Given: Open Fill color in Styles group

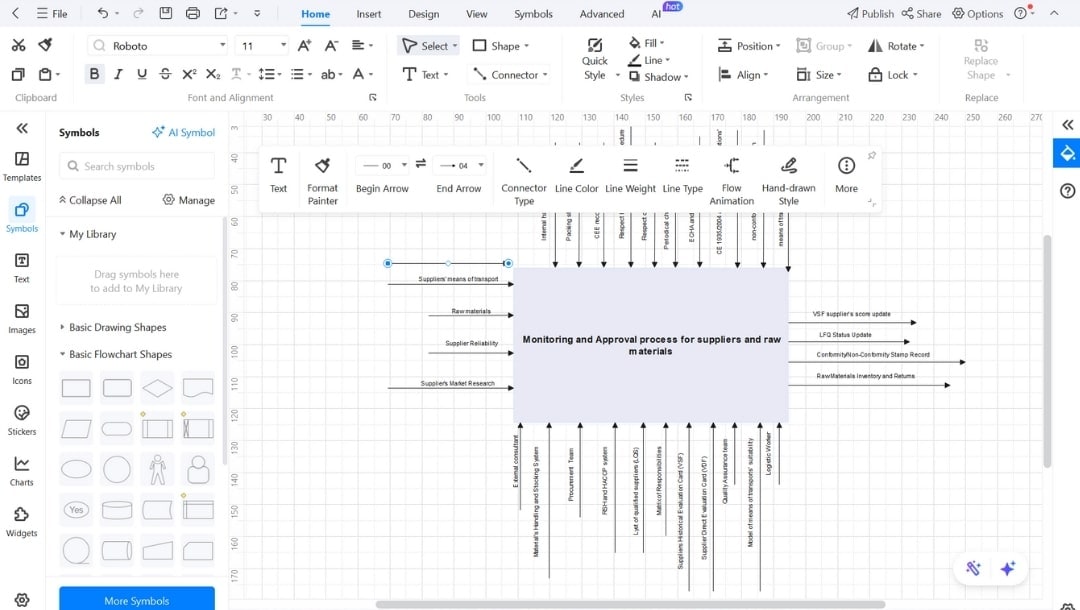Looking at the screenshot, I should pyautogui.click(x=646, y=43).
